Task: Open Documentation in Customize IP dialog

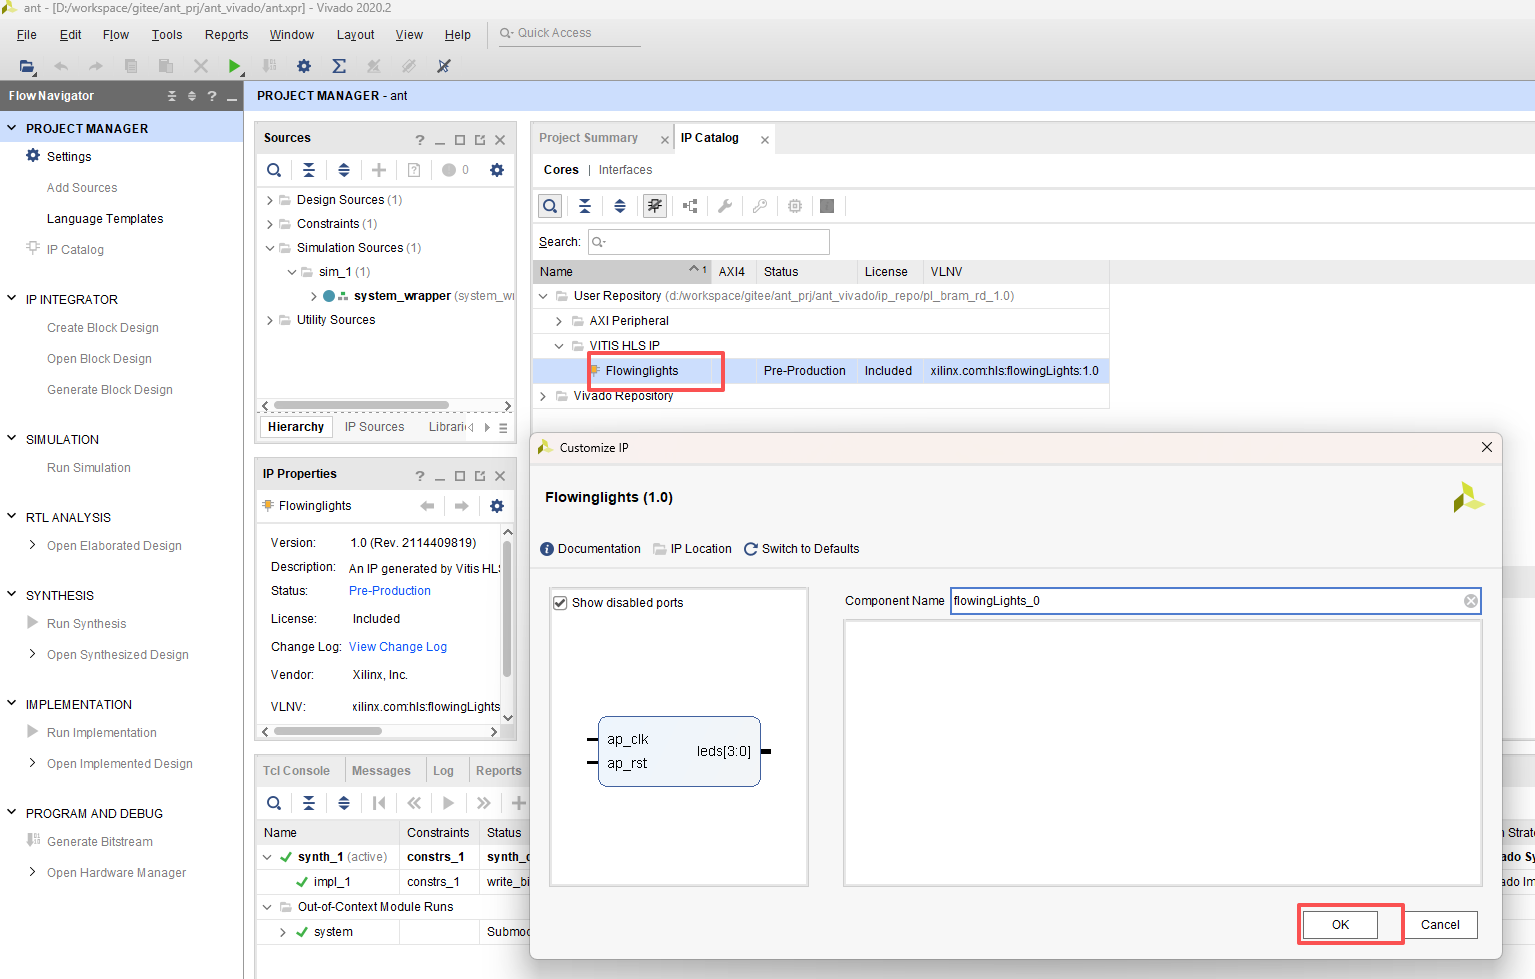Action: (590, 549)
